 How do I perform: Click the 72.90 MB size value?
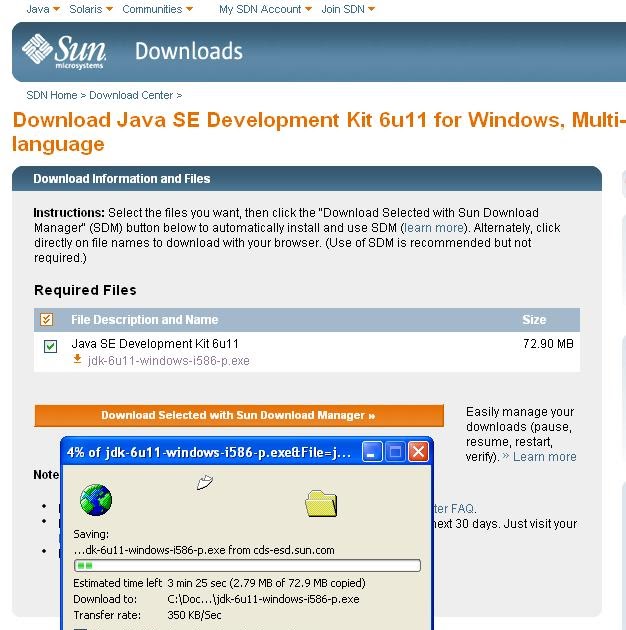coord(548,344)
